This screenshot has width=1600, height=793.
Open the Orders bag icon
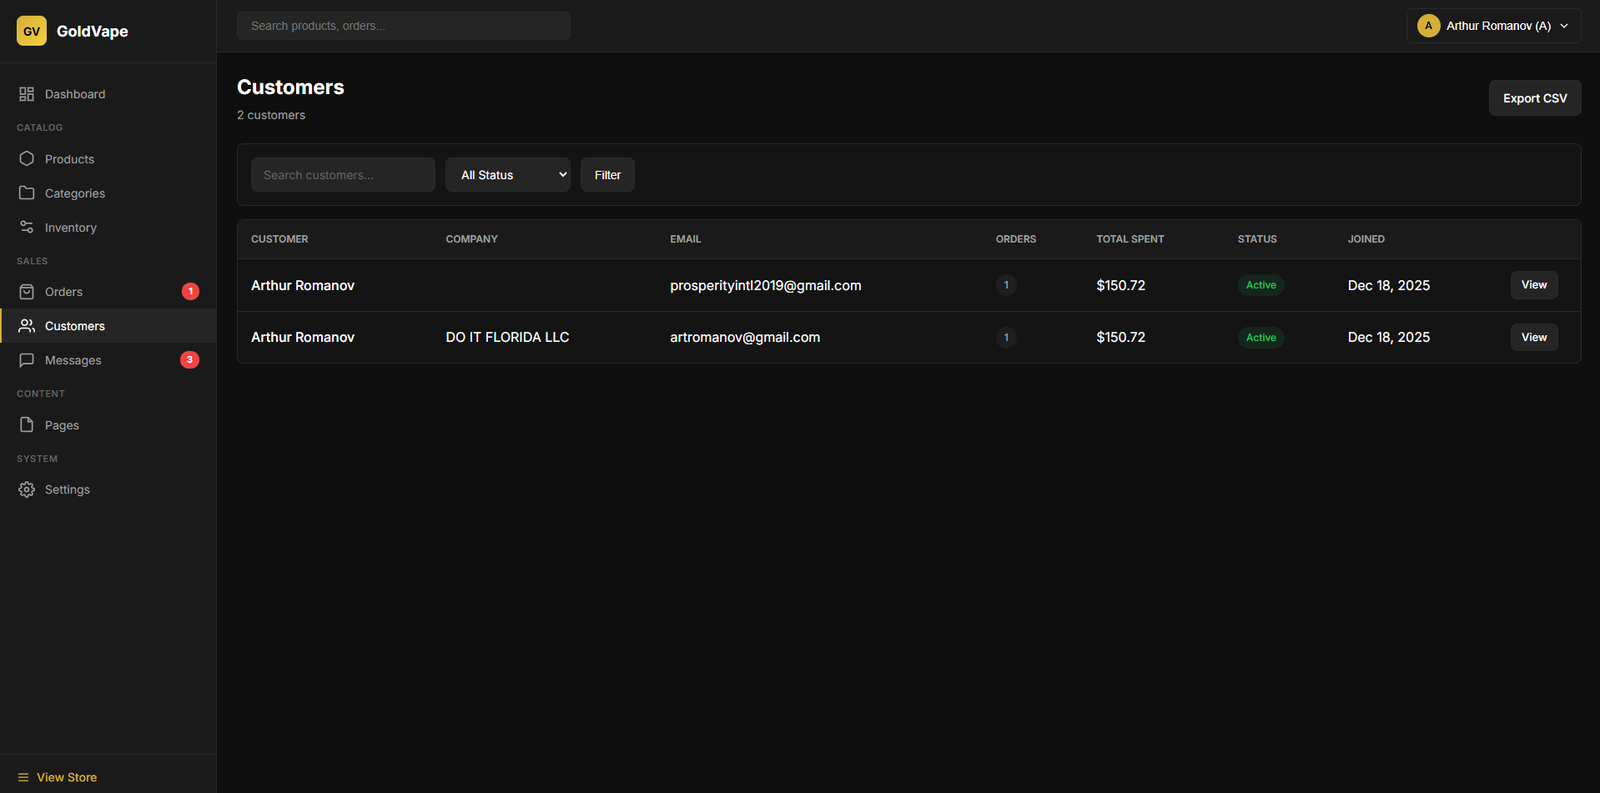27,292
